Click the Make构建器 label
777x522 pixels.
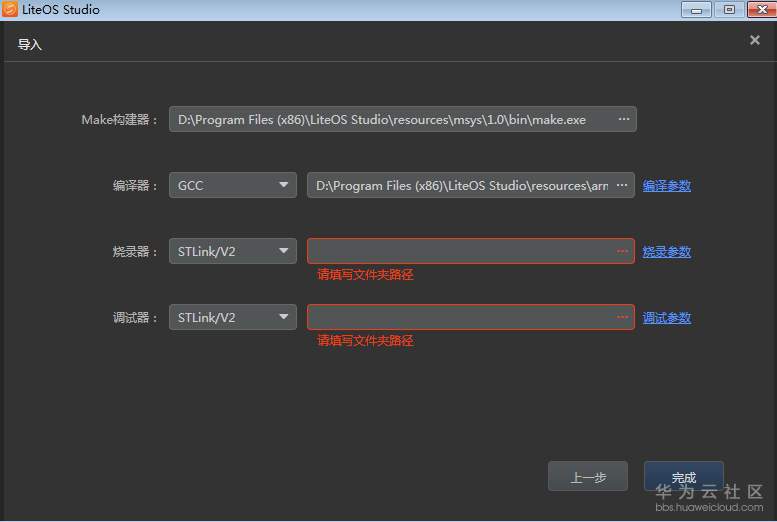click(x=119, y=120)
